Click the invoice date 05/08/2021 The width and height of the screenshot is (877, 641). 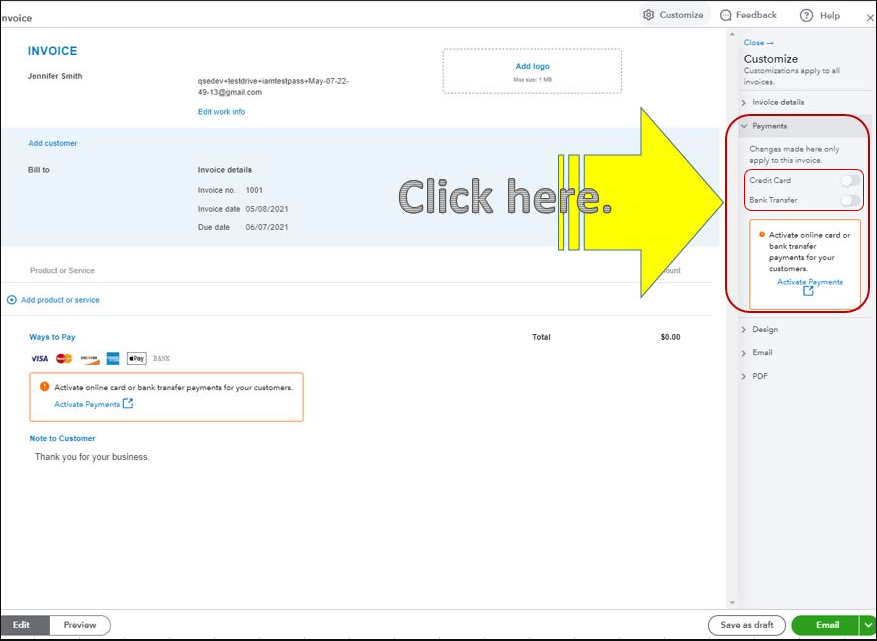pyautogui.click(x=267, y=209)
